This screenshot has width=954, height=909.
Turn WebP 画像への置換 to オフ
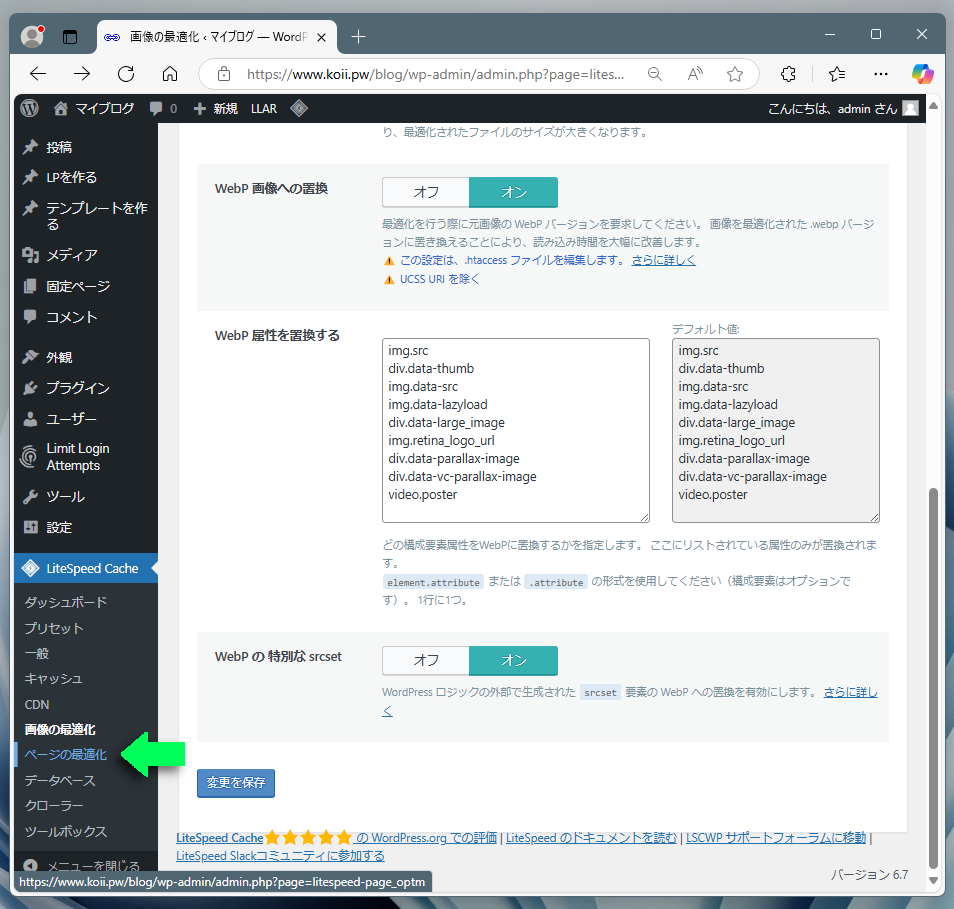426,192
